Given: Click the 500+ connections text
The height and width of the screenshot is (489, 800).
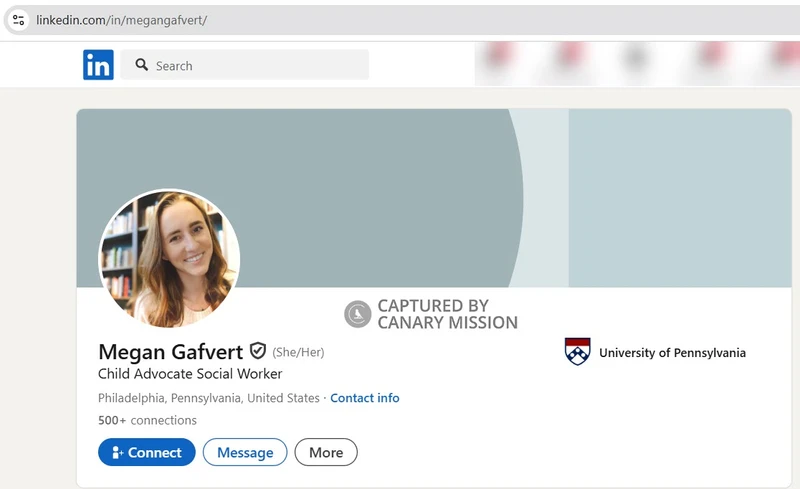Looking at the screenshot, I should [147, 420].
